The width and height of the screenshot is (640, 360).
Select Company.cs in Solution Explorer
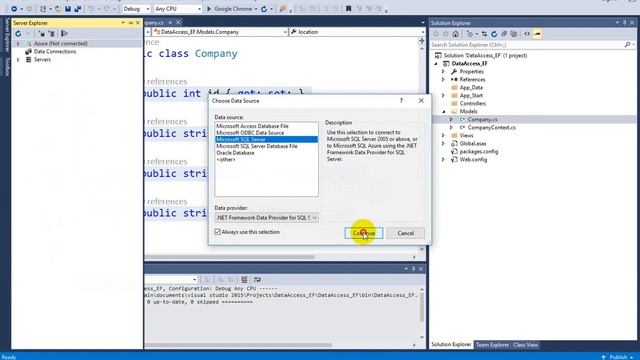click(x=482, y=119)
